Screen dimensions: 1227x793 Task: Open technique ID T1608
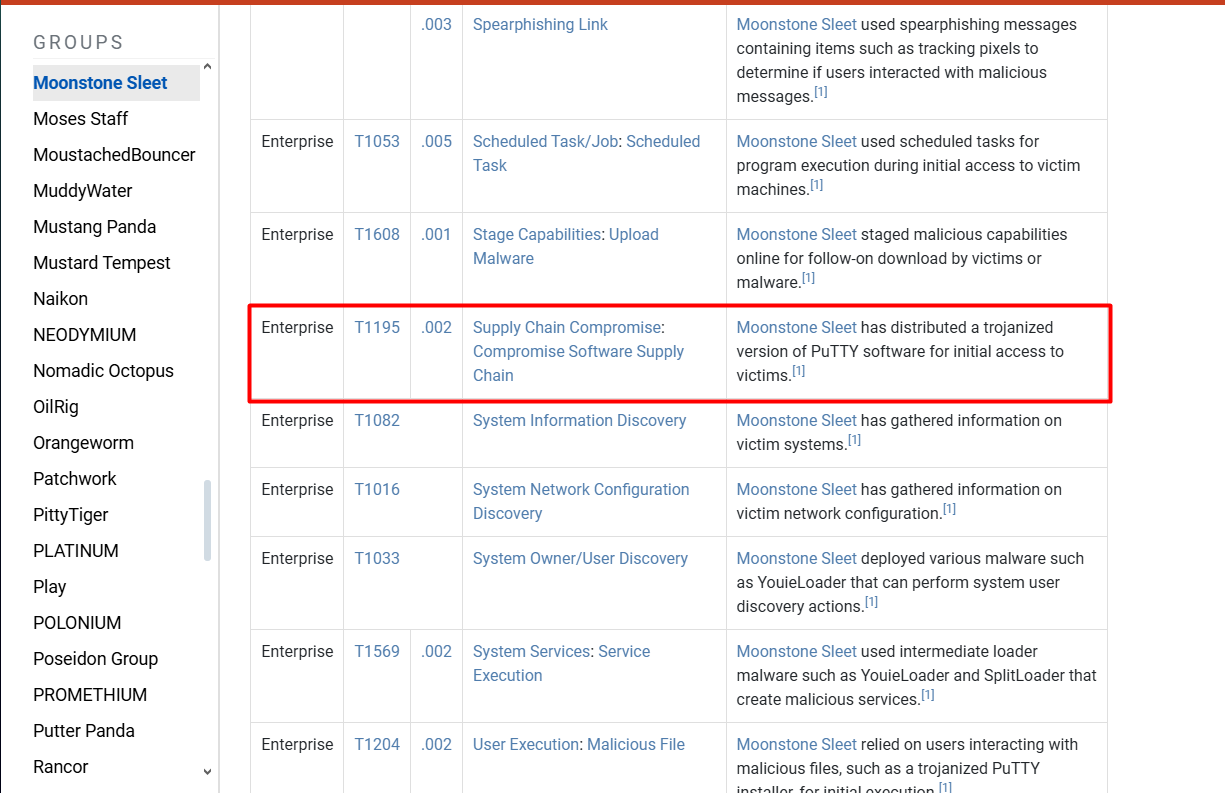[x=377, y=235]
